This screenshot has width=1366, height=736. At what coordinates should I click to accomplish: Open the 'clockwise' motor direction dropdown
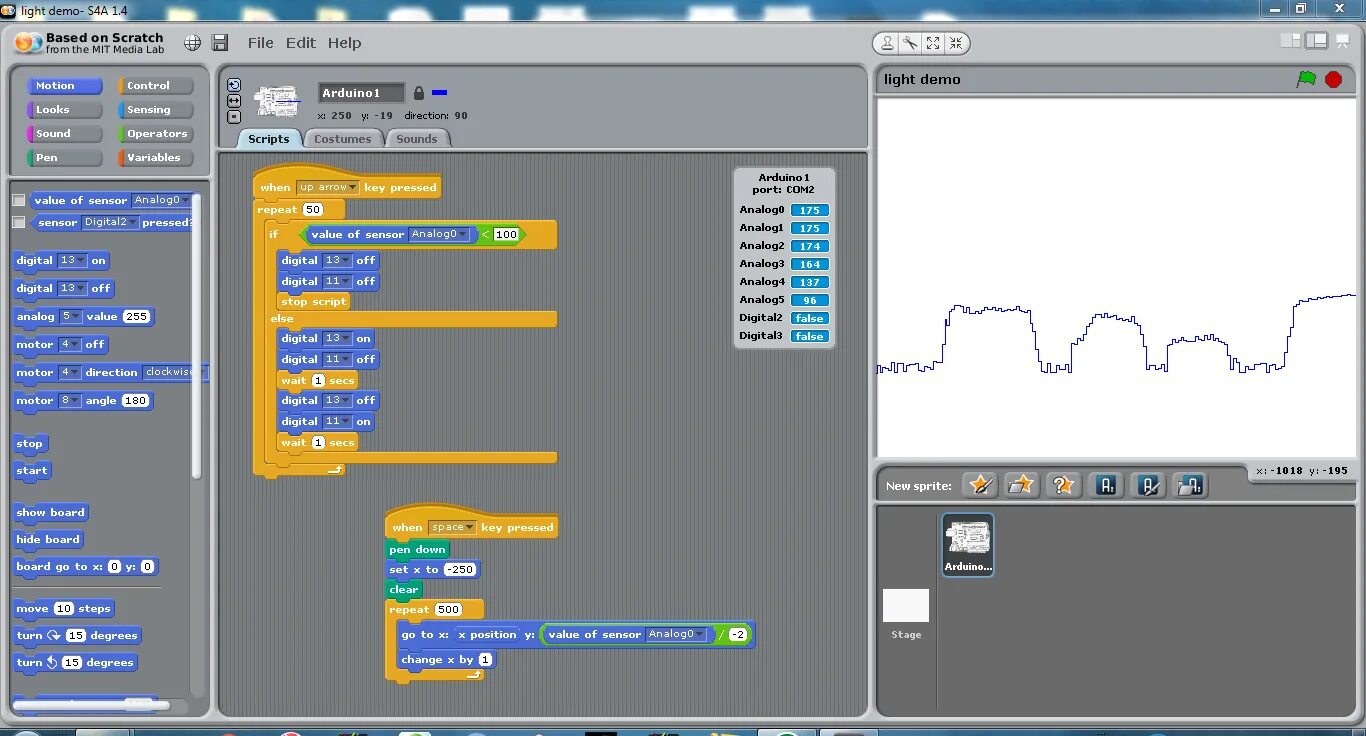pos(174,372)
